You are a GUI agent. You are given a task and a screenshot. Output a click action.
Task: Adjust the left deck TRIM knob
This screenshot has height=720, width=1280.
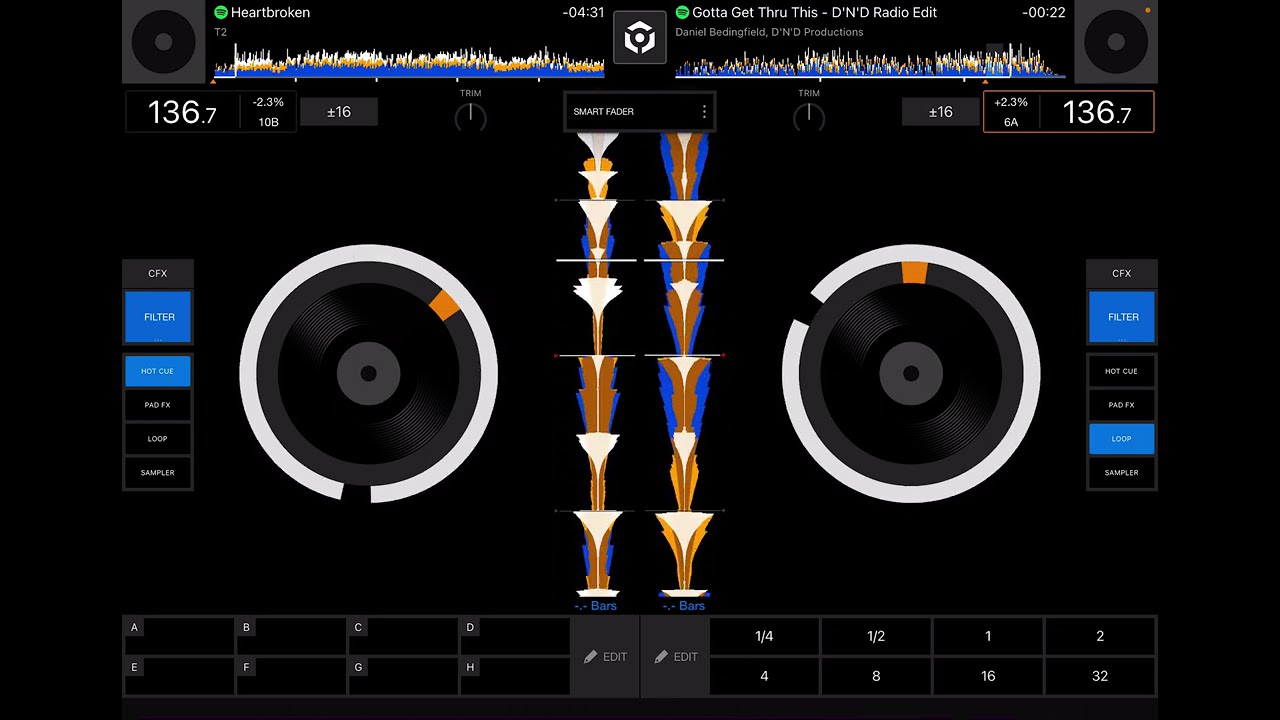point(470,117)
